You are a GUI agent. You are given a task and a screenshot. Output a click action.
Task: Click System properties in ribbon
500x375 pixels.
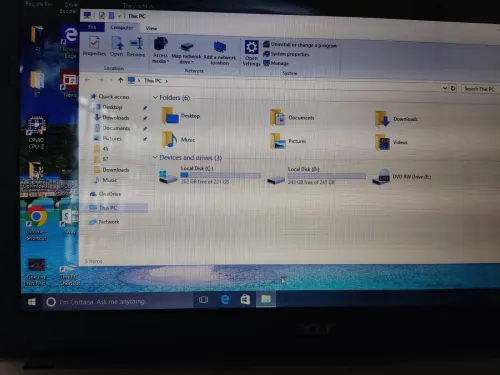(286, 54)
